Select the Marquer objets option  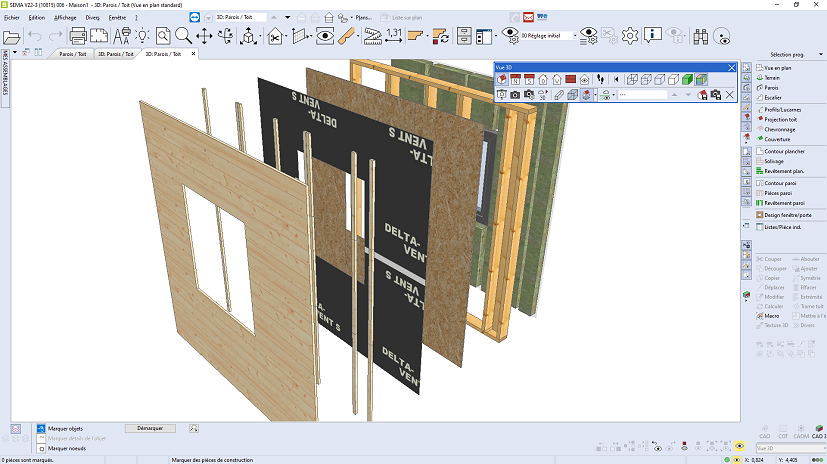(64, 428)
